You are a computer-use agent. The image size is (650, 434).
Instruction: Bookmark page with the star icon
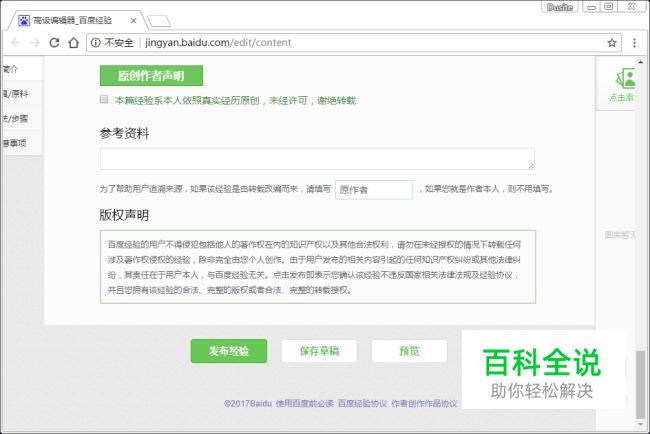pos(612,43)
